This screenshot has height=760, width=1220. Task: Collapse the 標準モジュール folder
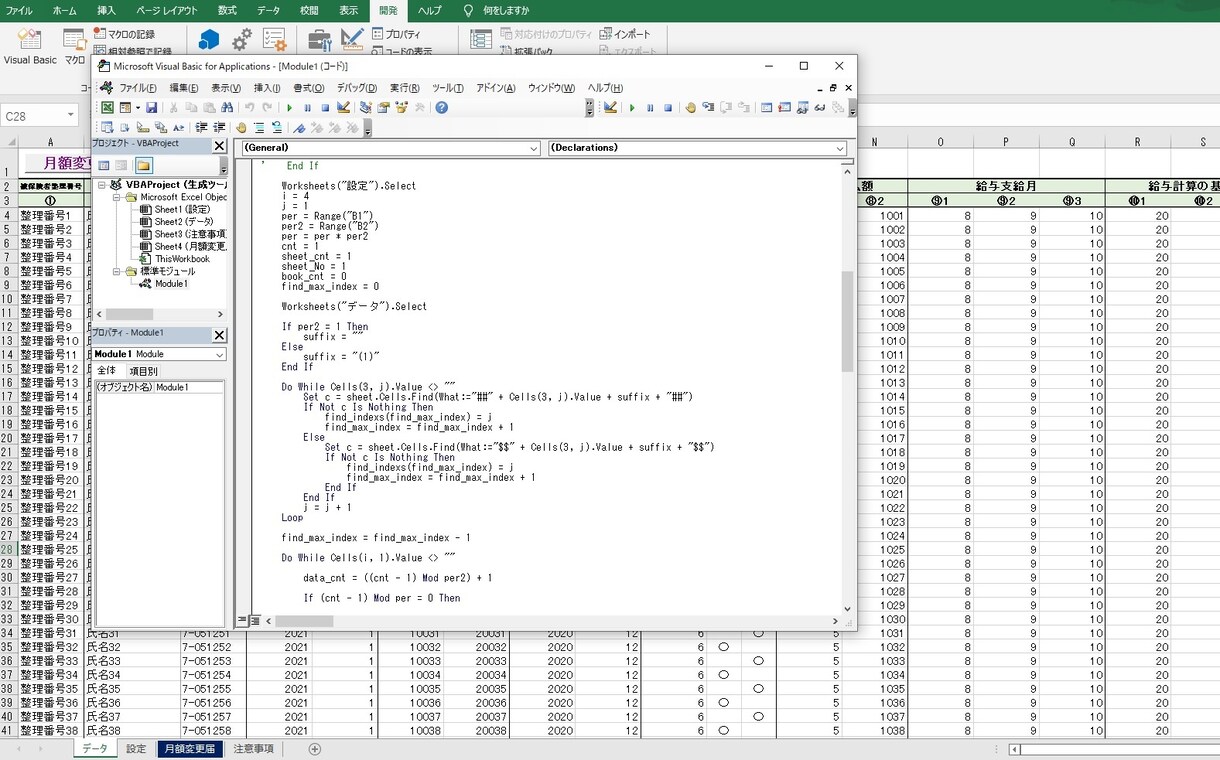point(117,271)
